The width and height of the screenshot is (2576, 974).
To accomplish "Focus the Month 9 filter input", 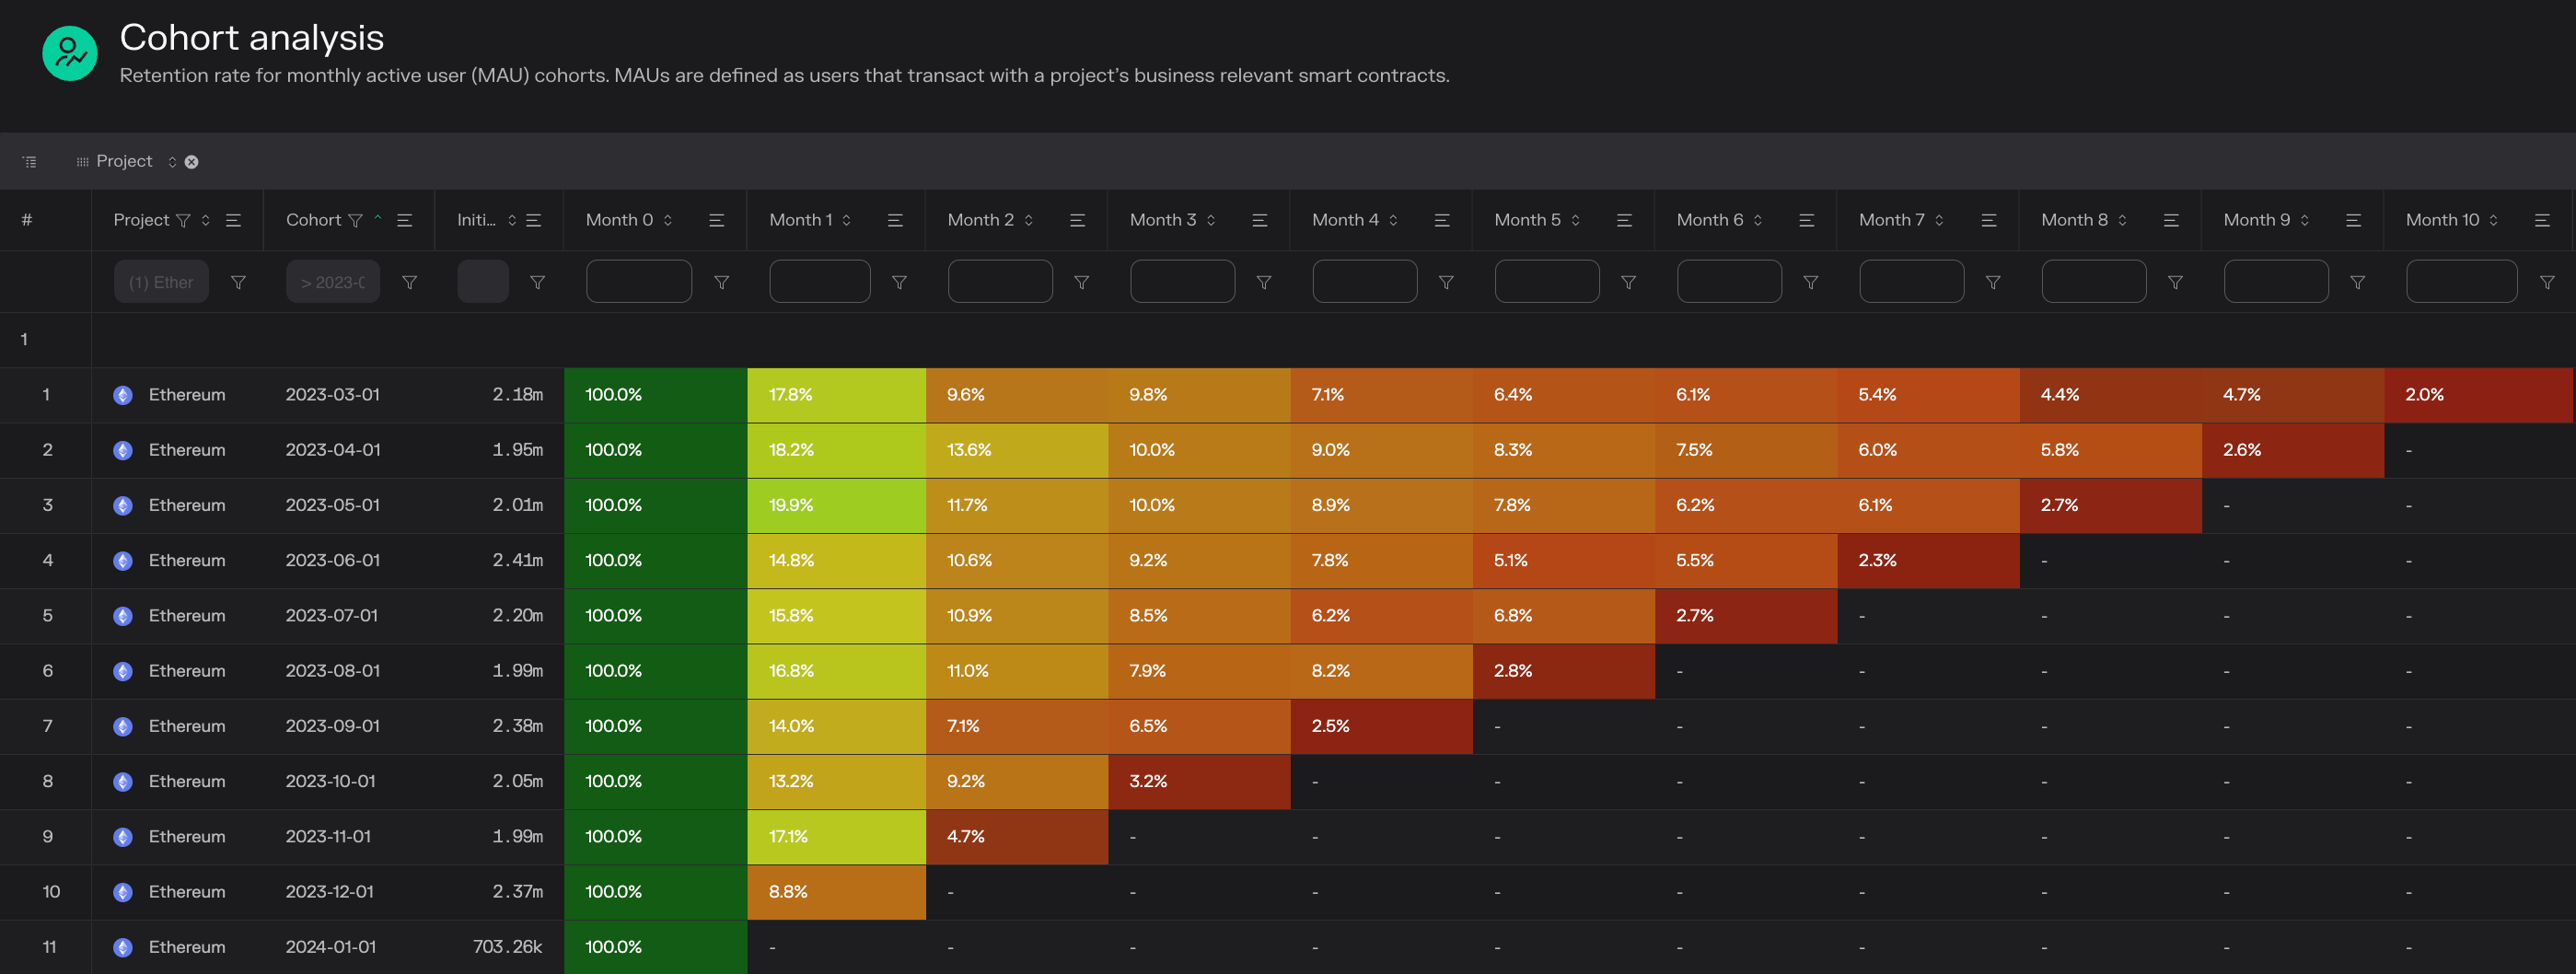I will pos(2276,282).
